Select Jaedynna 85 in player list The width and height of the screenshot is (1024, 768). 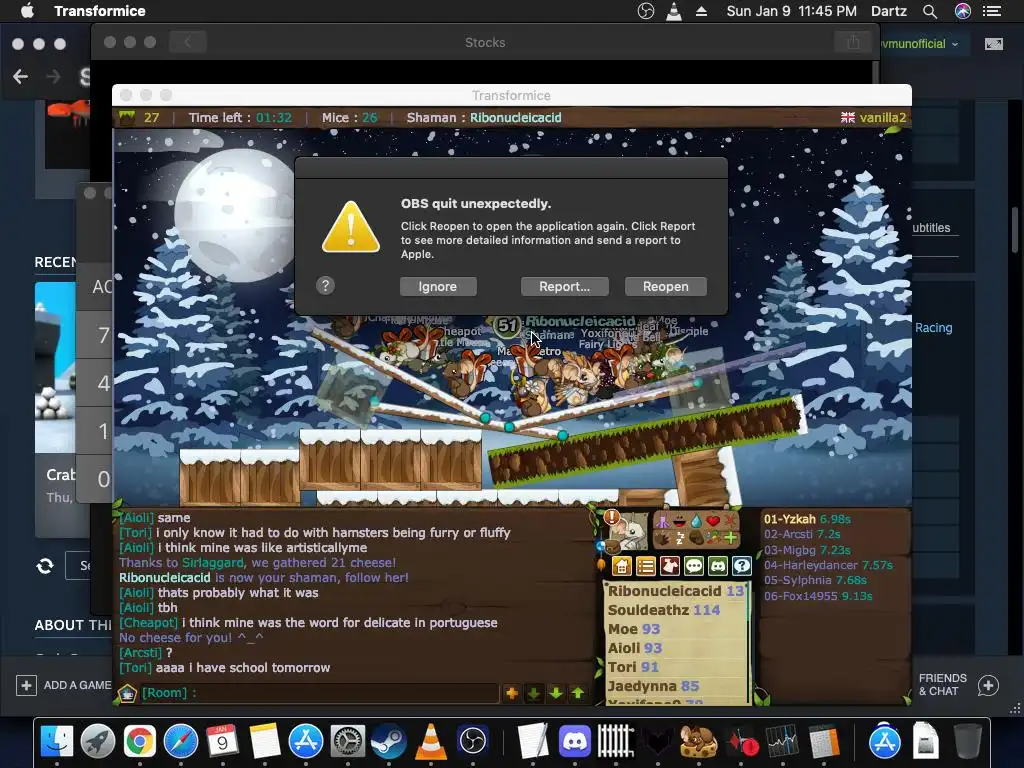(x=653, y=686)
